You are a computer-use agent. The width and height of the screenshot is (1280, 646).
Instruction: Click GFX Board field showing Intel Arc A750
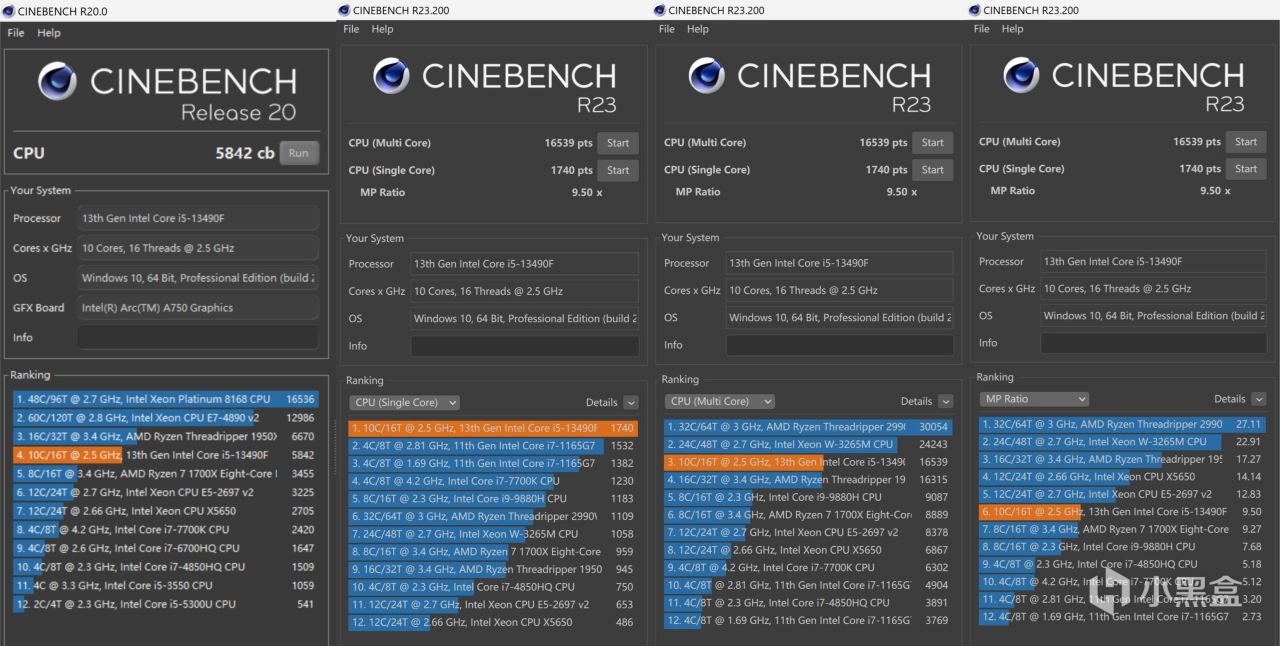click(x=197, y=308)
